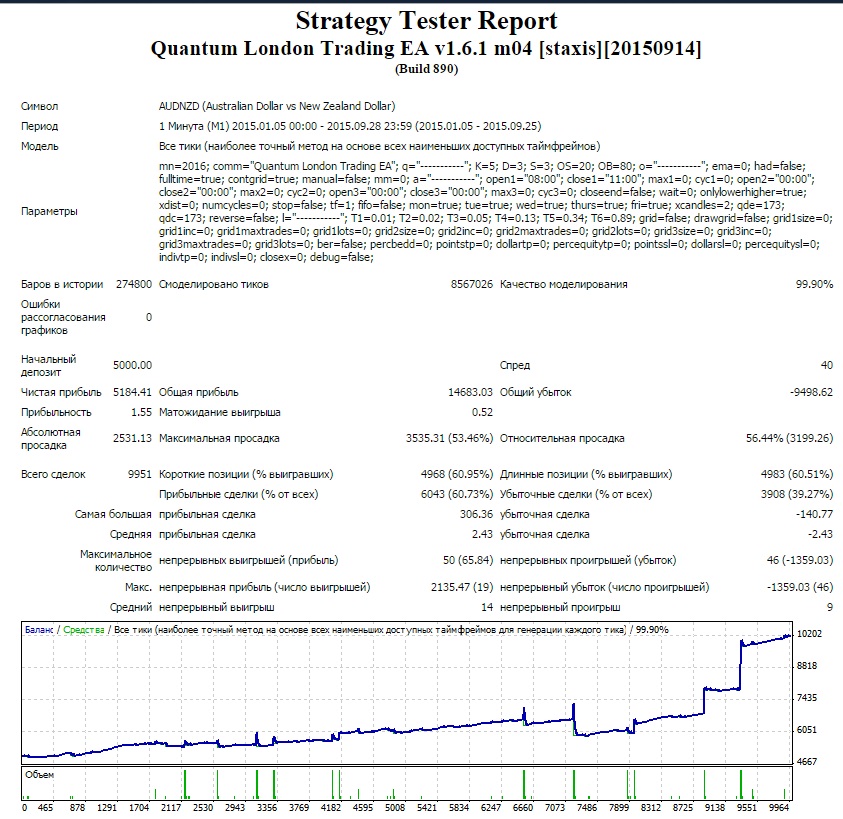Click the Strategy Tester Report title
This screenshot has height=819, width=843.
pyautogui.click(x=426, y=22)
